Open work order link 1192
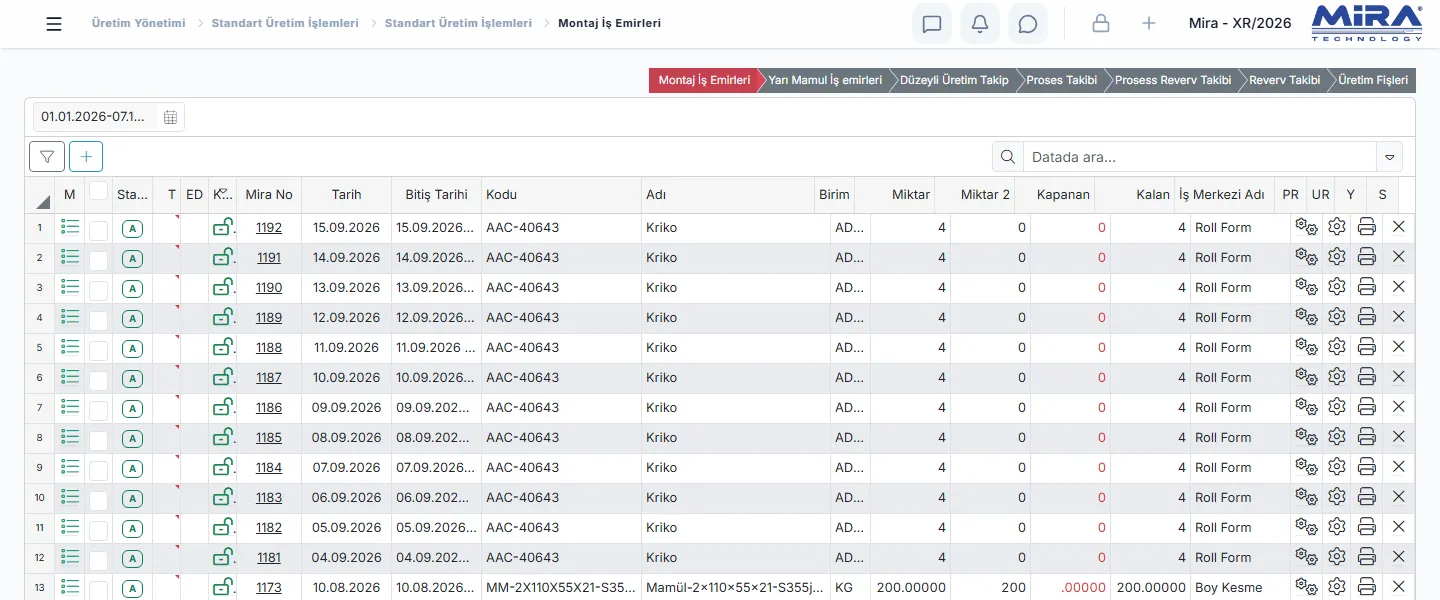 [269, 227]
